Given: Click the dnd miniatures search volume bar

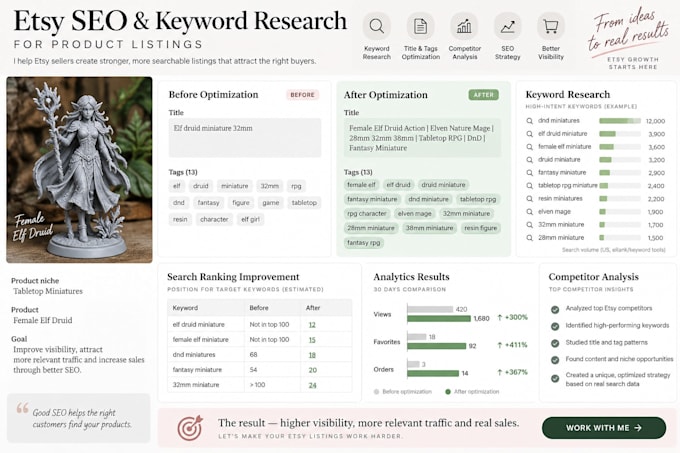Looking at the screenshot, I should 619,121.
